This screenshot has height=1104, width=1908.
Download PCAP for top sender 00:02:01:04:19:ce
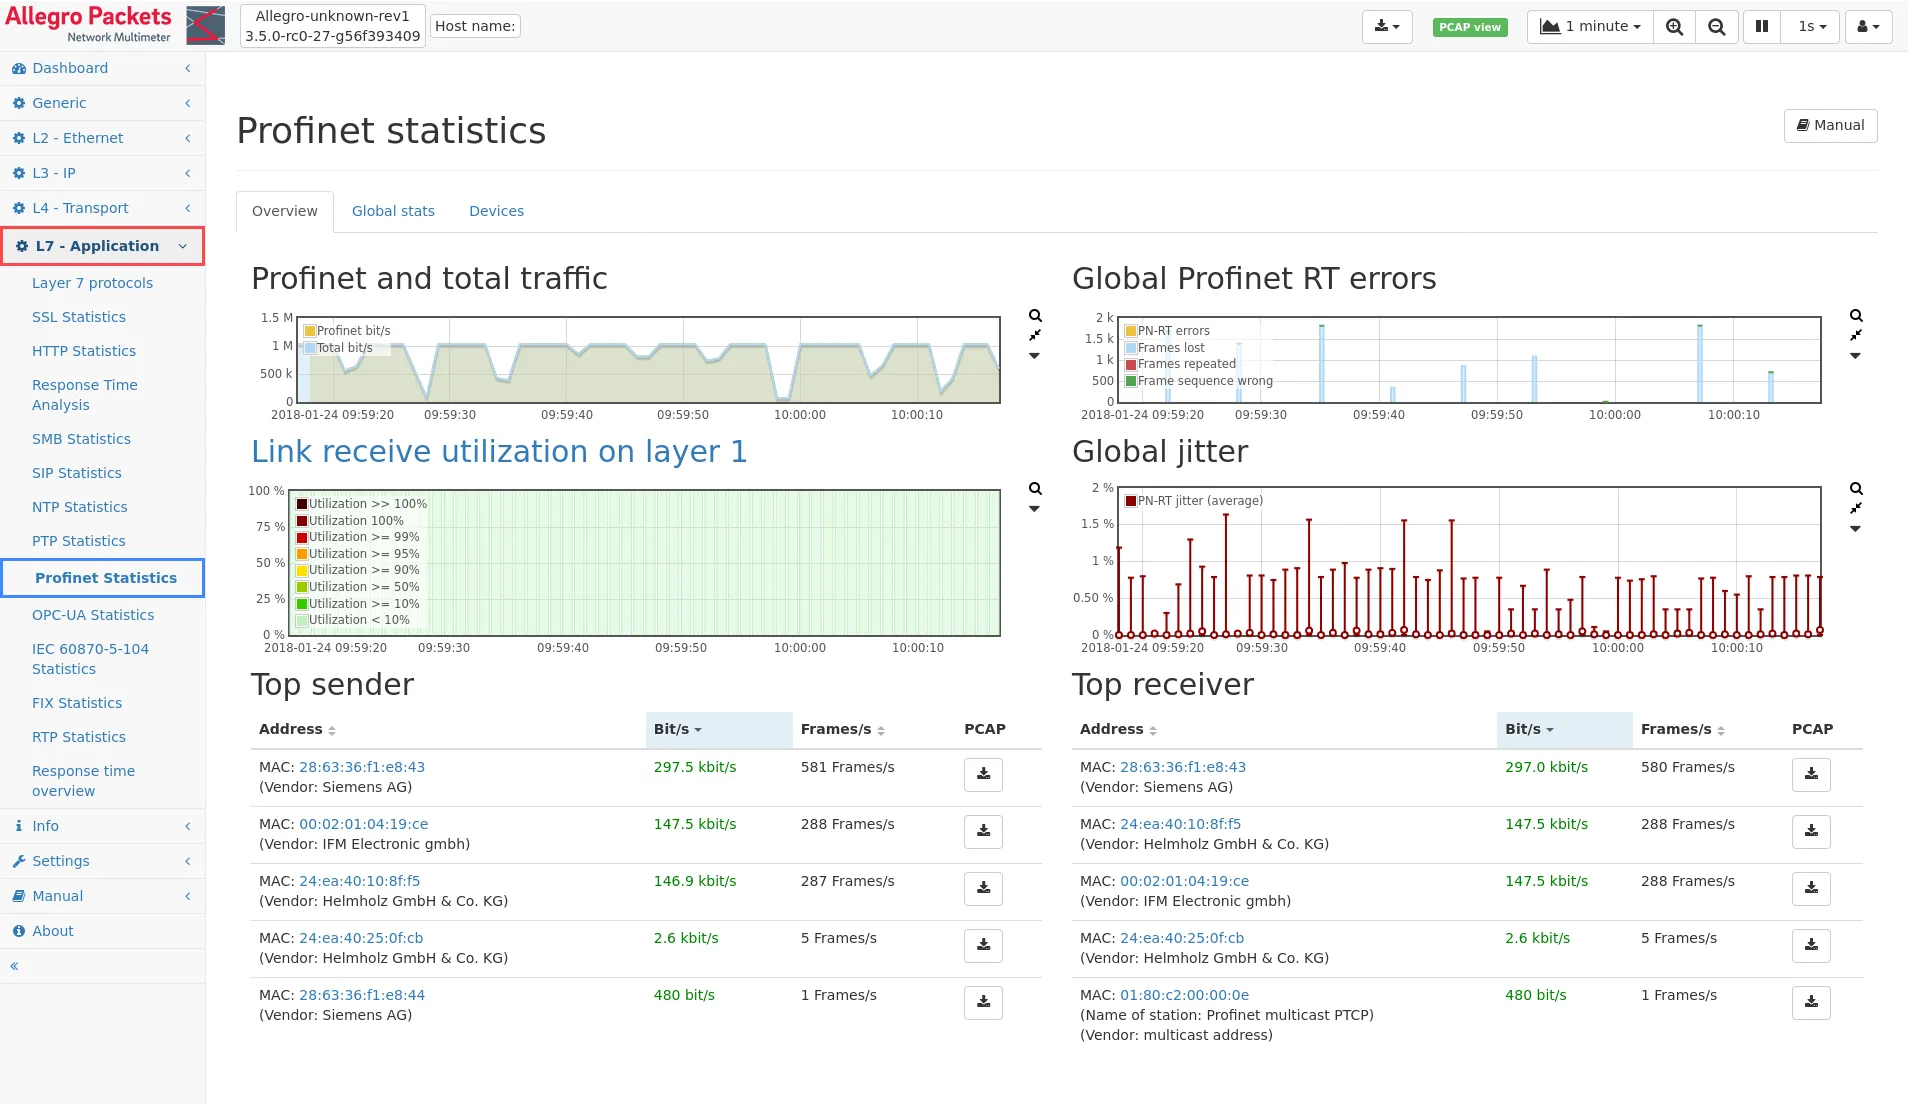tap(983, 831)
